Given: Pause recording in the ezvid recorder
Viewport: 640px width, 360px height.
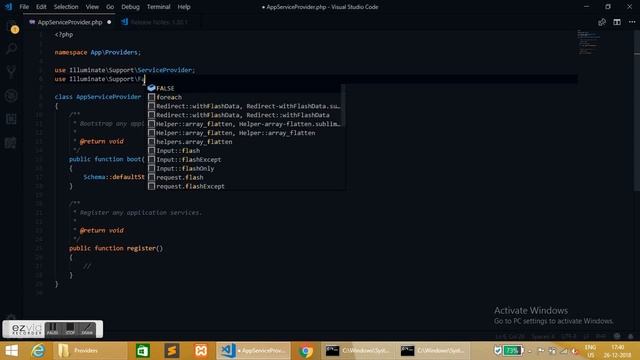Looking at the screenshot, I should [x=52, y=329].
